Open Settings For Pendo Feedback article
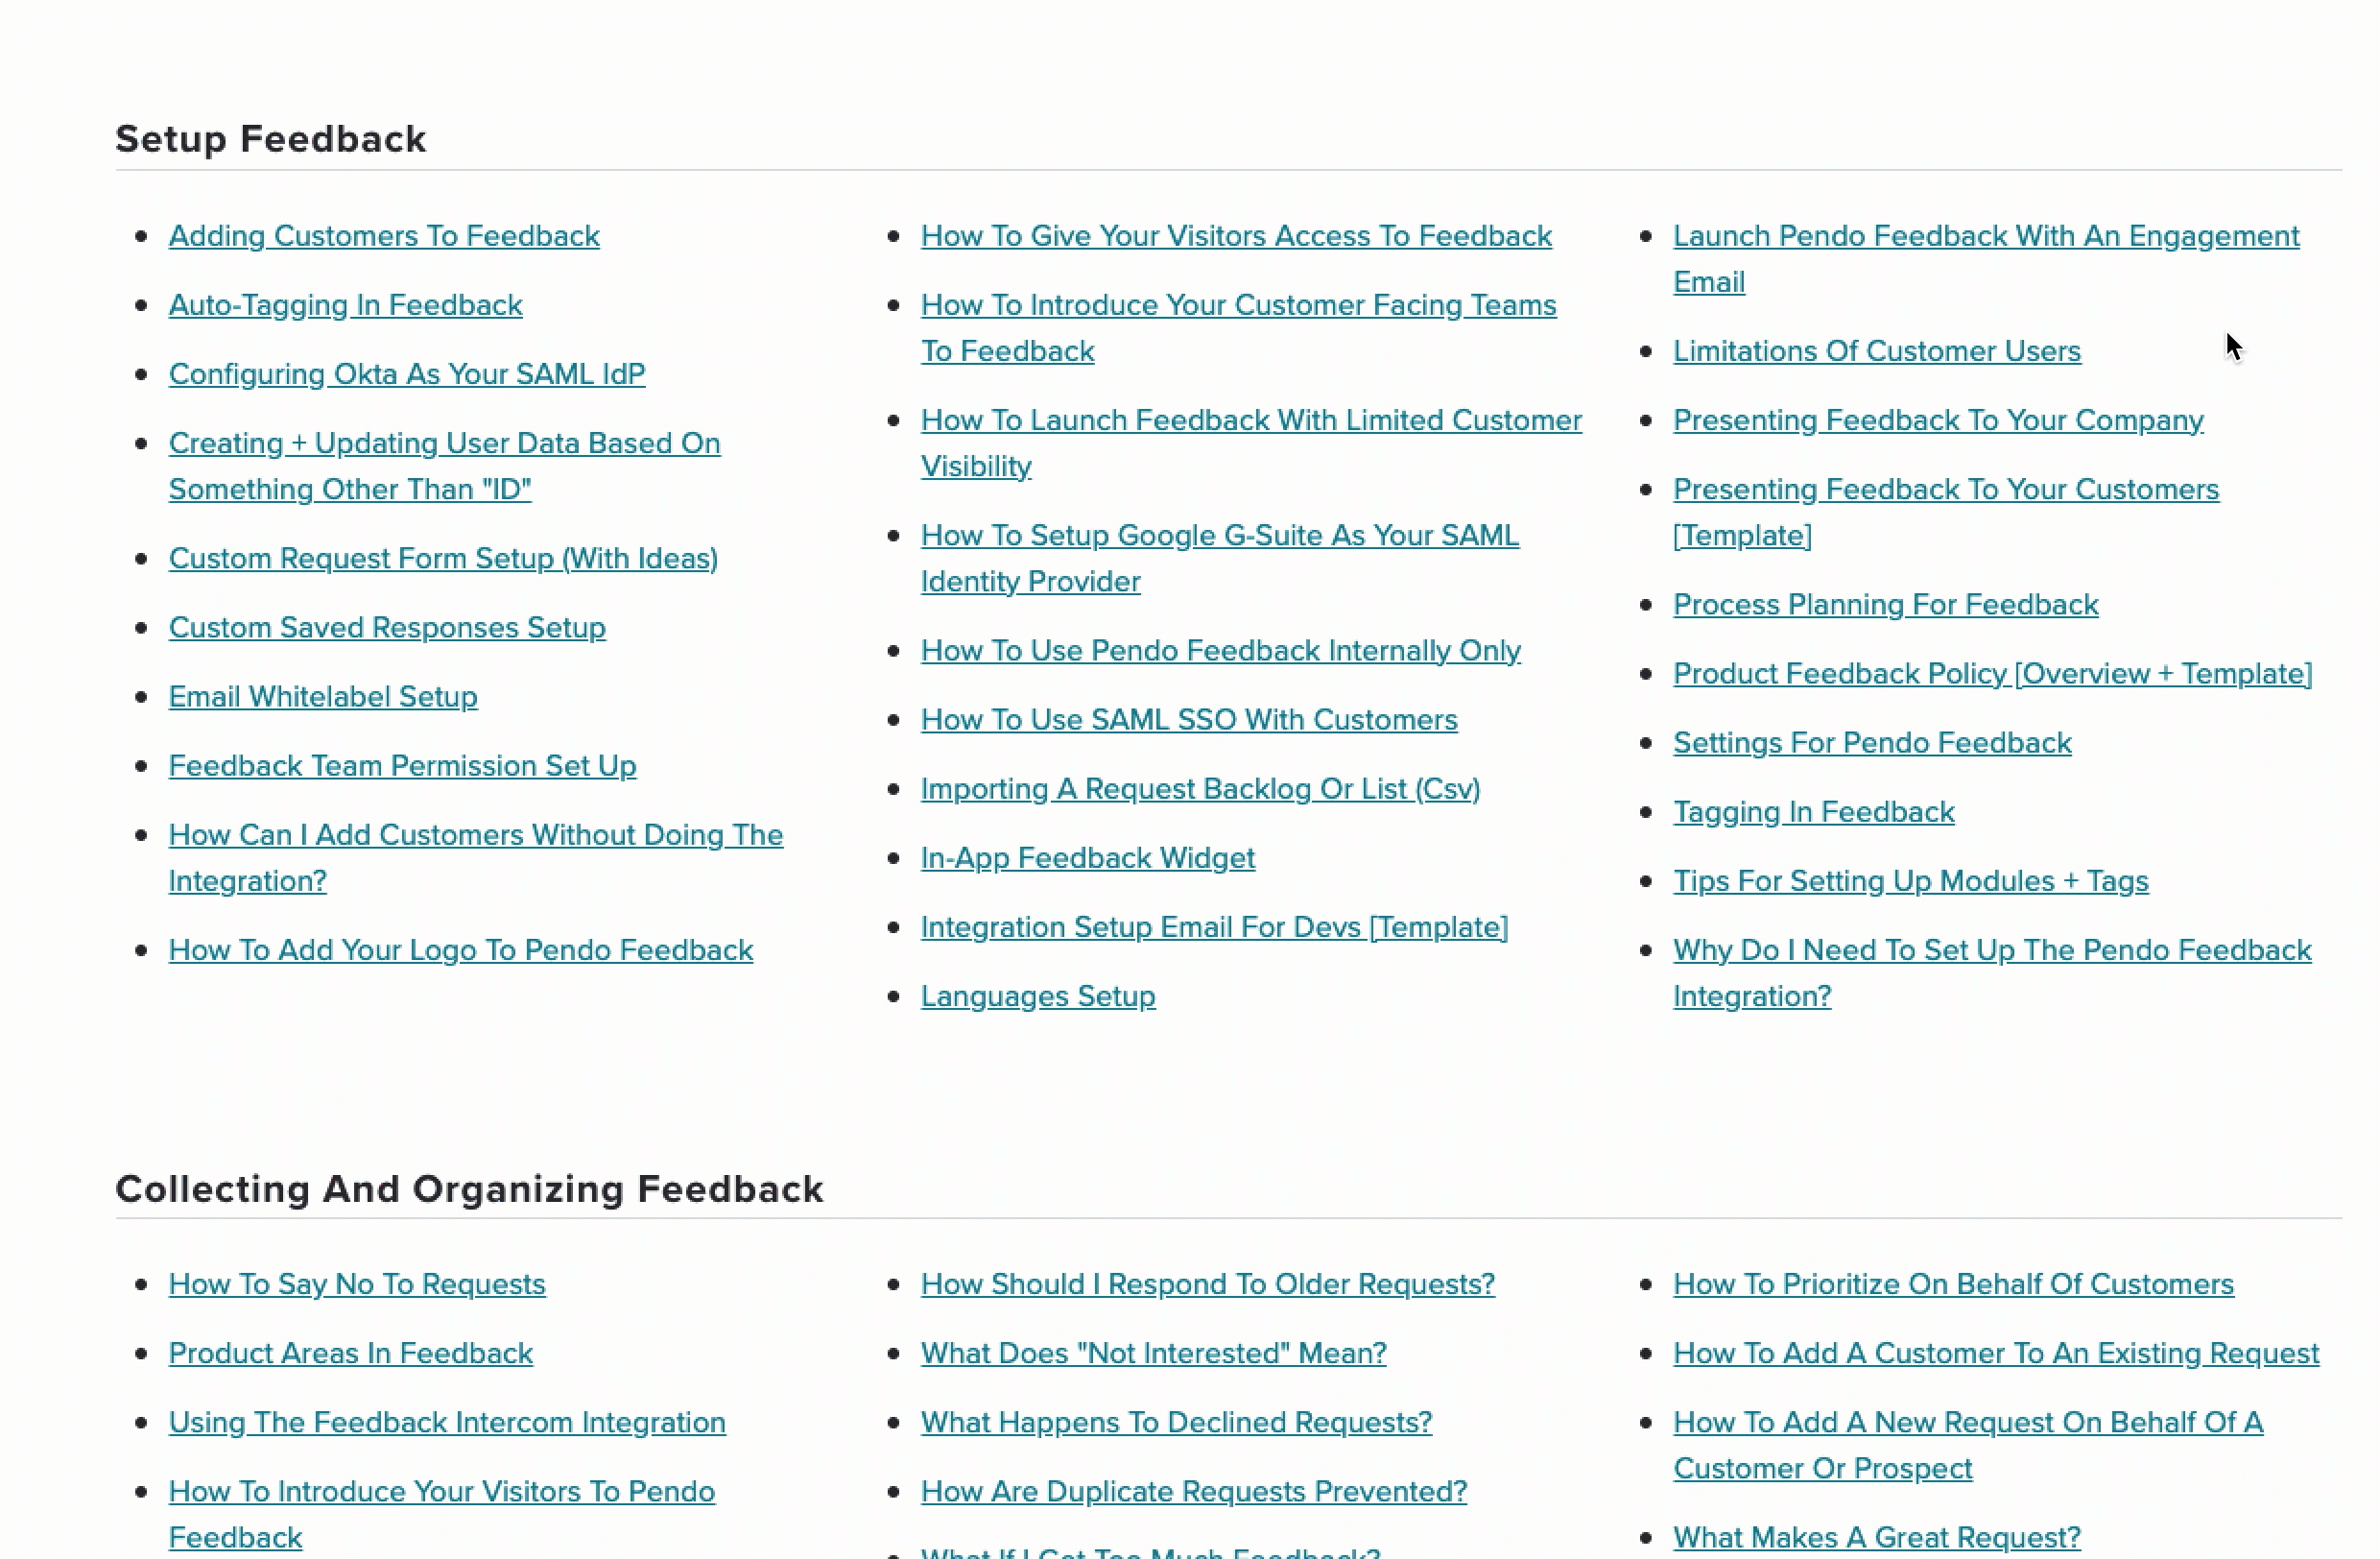 click(x=1872, y=741)
